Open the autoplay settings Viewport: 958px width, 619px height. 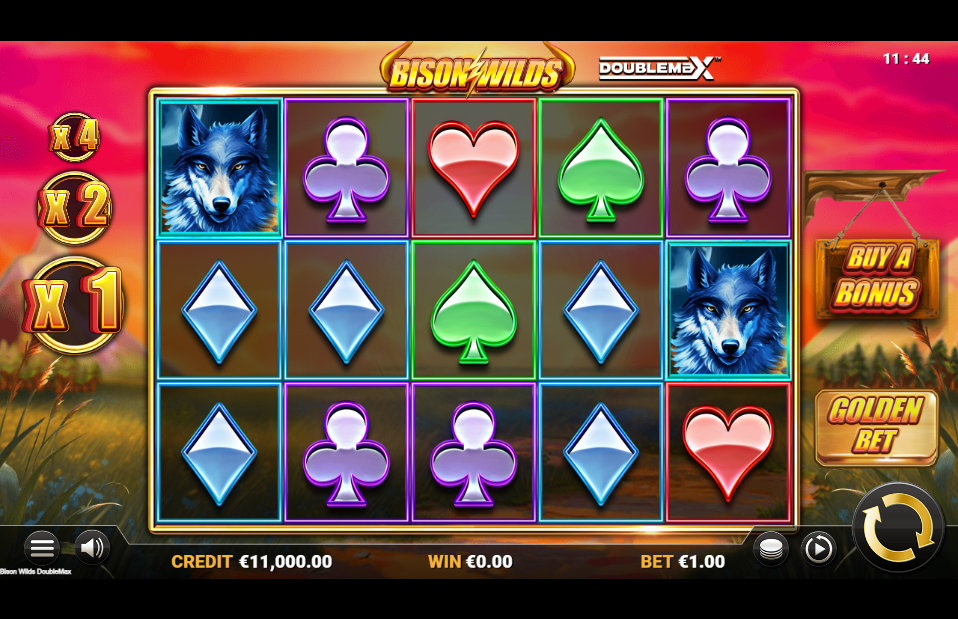(818, 549)
